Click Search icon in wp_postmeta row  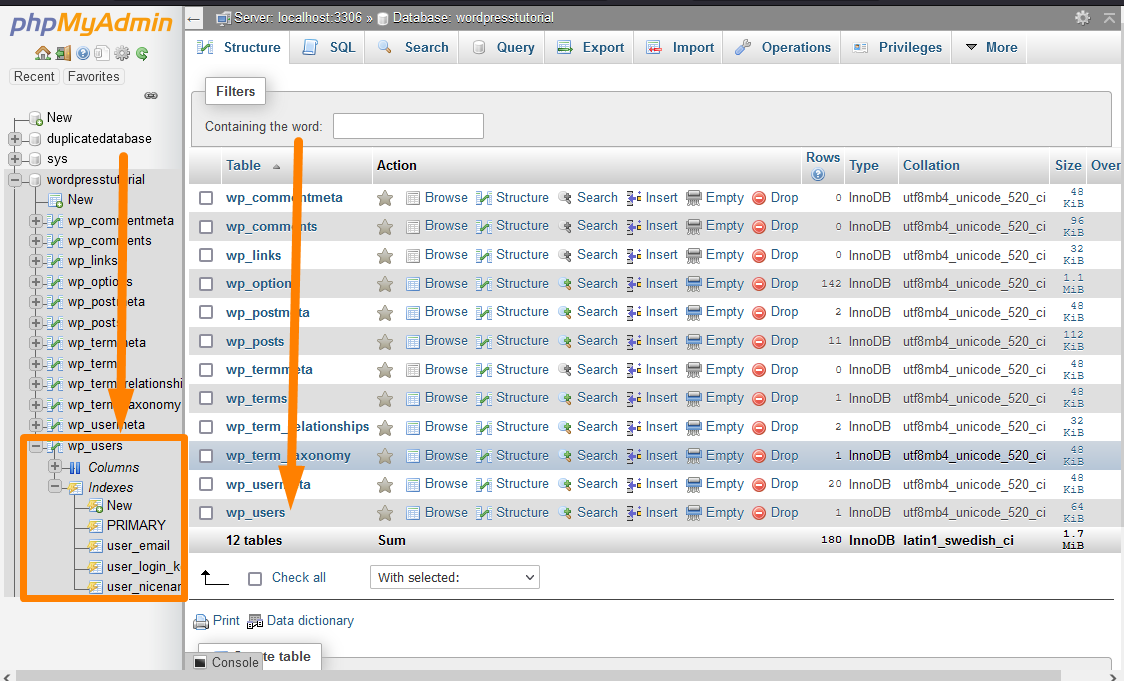tap(565, 313)
